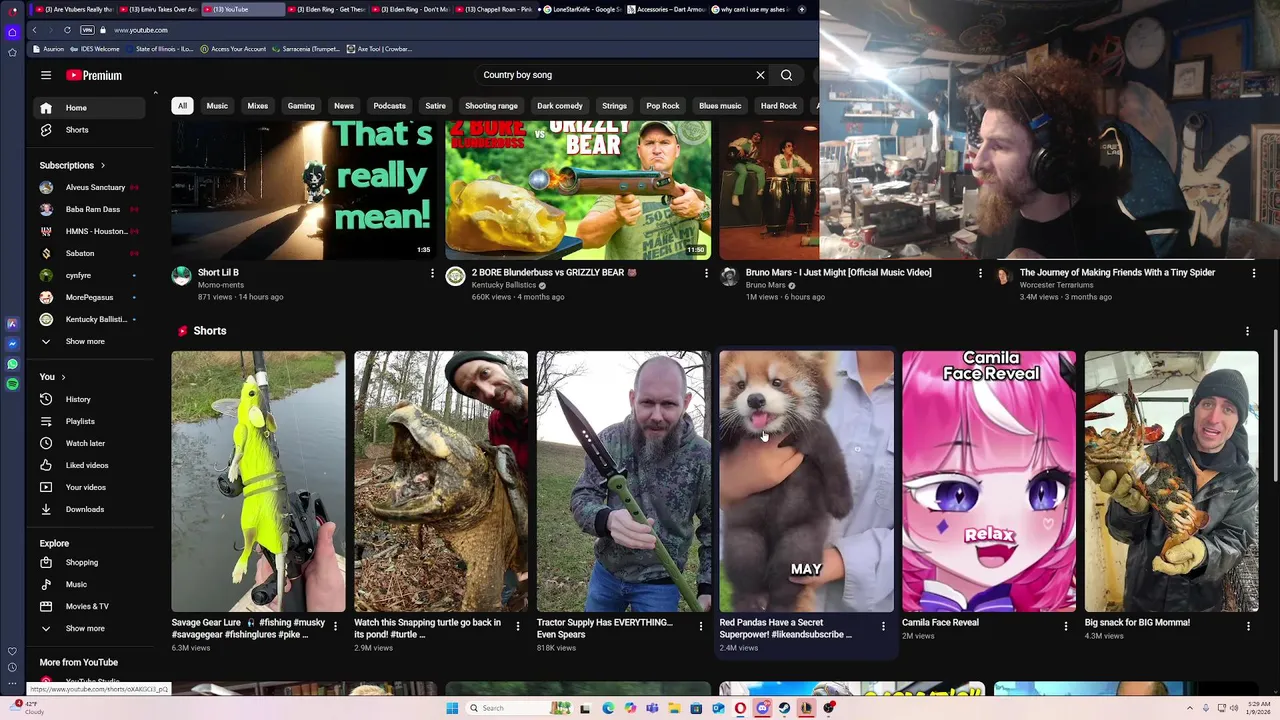Viewport: 1280px width, 720px height.
Task: Open the YouTube hamburger guide menu
Action: 45,75
